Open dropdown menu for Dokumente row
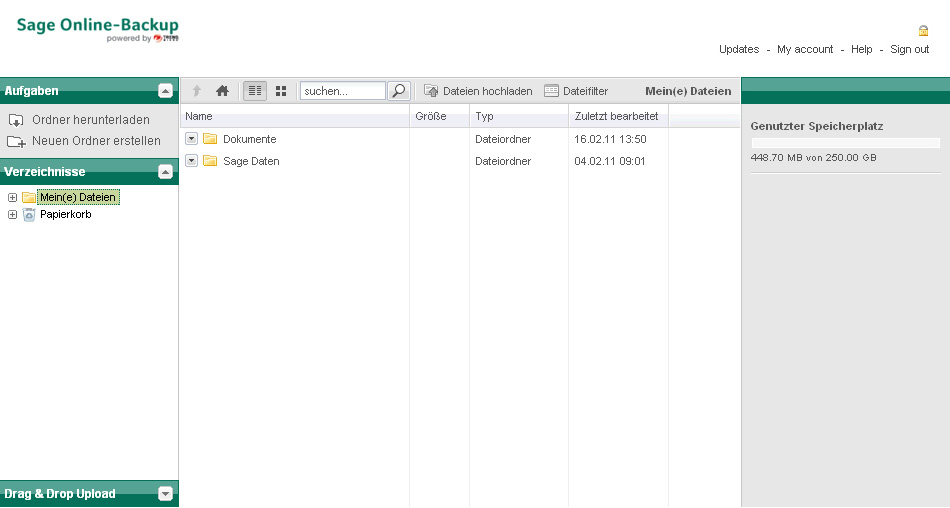Viewport: 950px width, 508px height. [x=191, y=139]
